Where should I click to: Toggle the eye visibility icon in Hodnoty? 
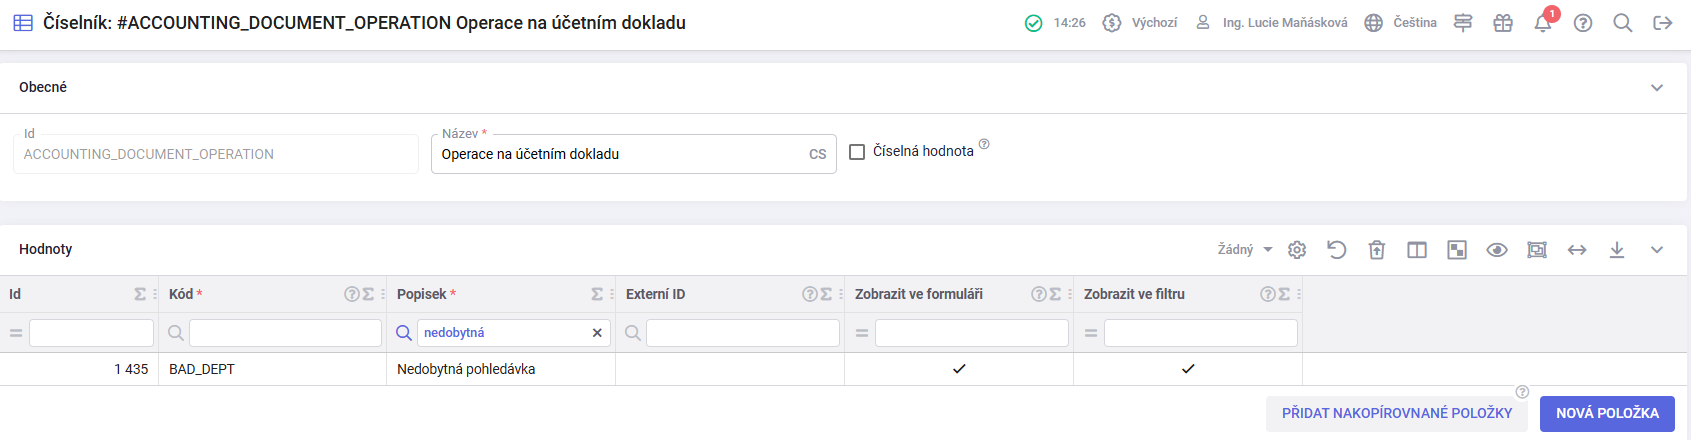(x=1497, y=250)
